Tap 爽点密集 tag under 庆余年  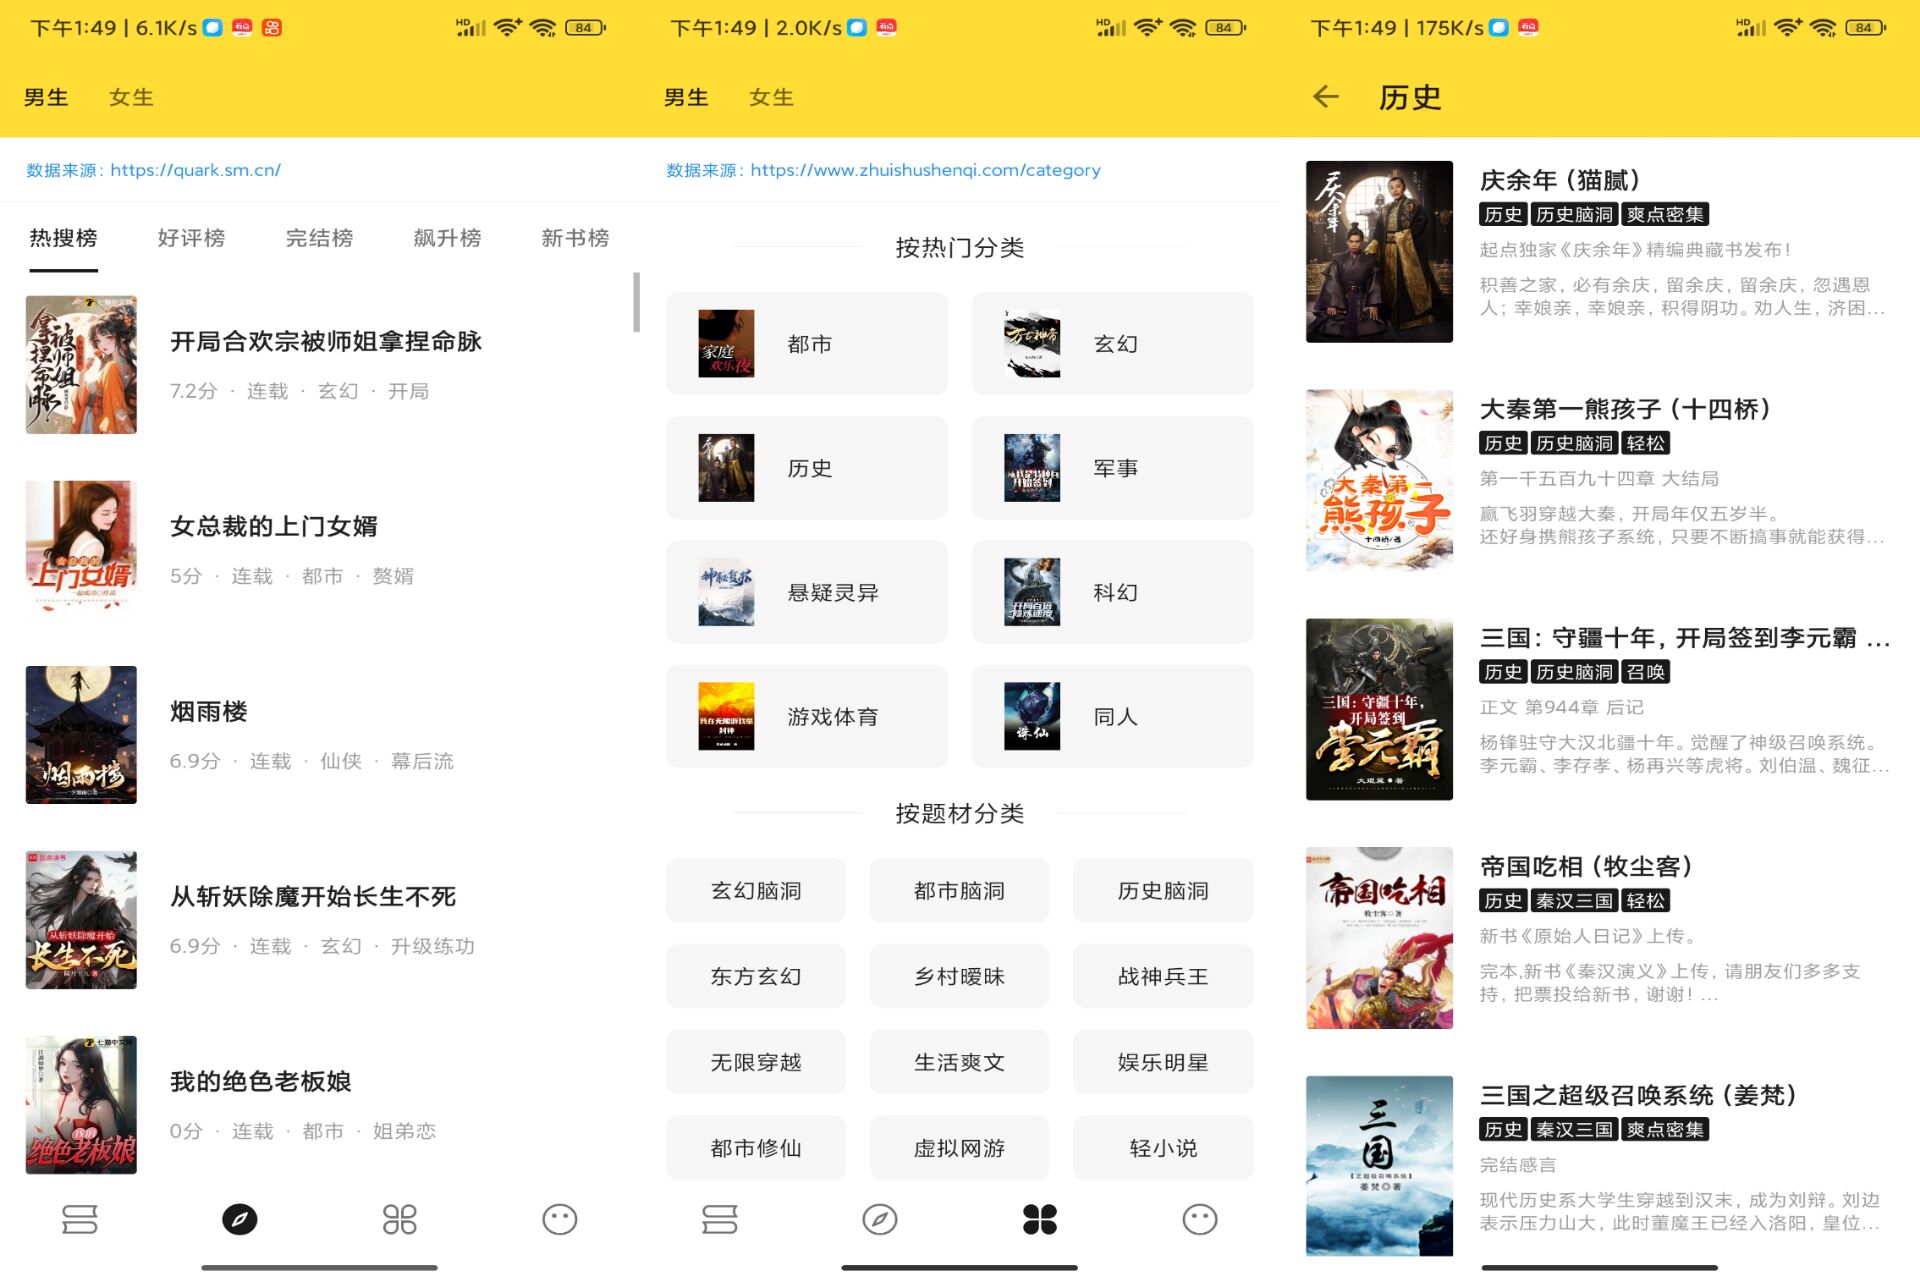click(x=1665, y=214)
